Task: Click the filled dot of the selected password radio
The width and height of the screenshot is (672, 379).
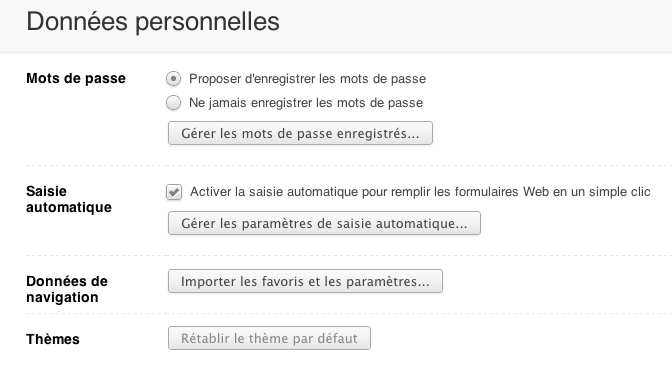Action: pyautogui.click(x=174, y=79)
